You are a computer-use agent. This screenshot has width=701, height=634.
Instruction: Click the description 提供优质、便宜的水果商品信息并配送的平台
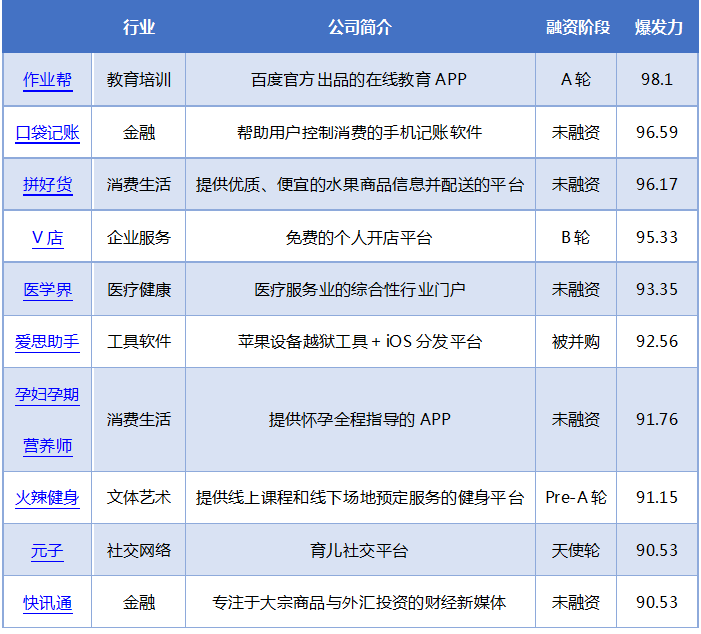(x=360, y=185)
